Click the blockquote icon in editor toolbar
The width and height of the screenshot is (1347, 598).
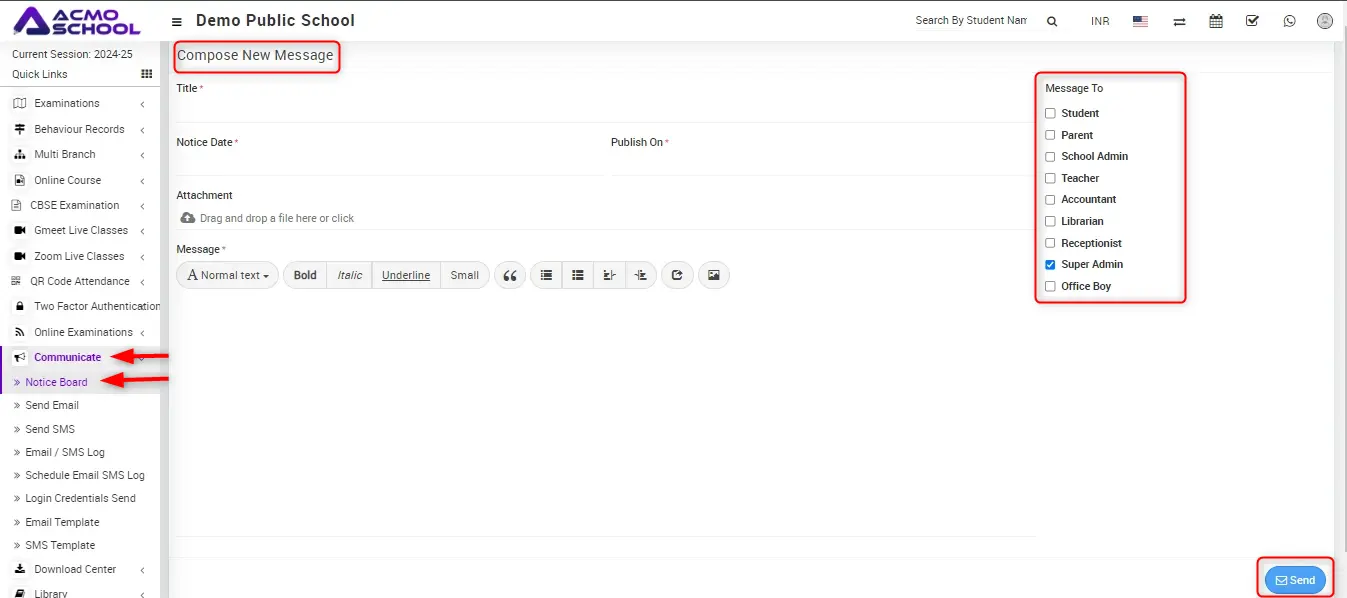pos(509,275)
